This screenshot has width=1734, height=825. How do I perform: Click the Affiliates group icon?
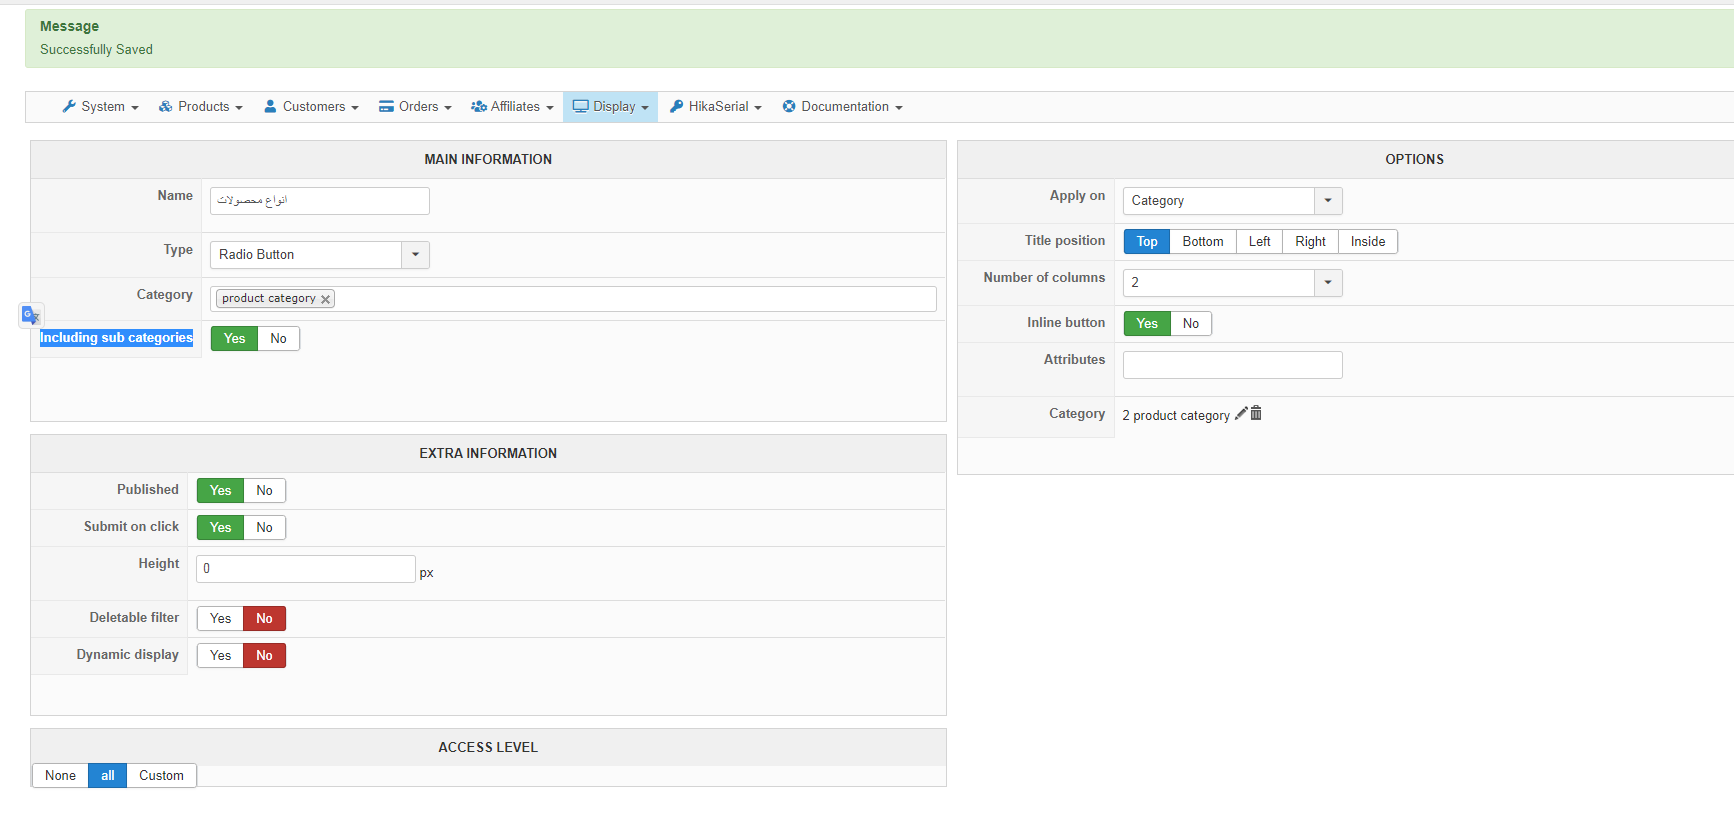(479, 106)
